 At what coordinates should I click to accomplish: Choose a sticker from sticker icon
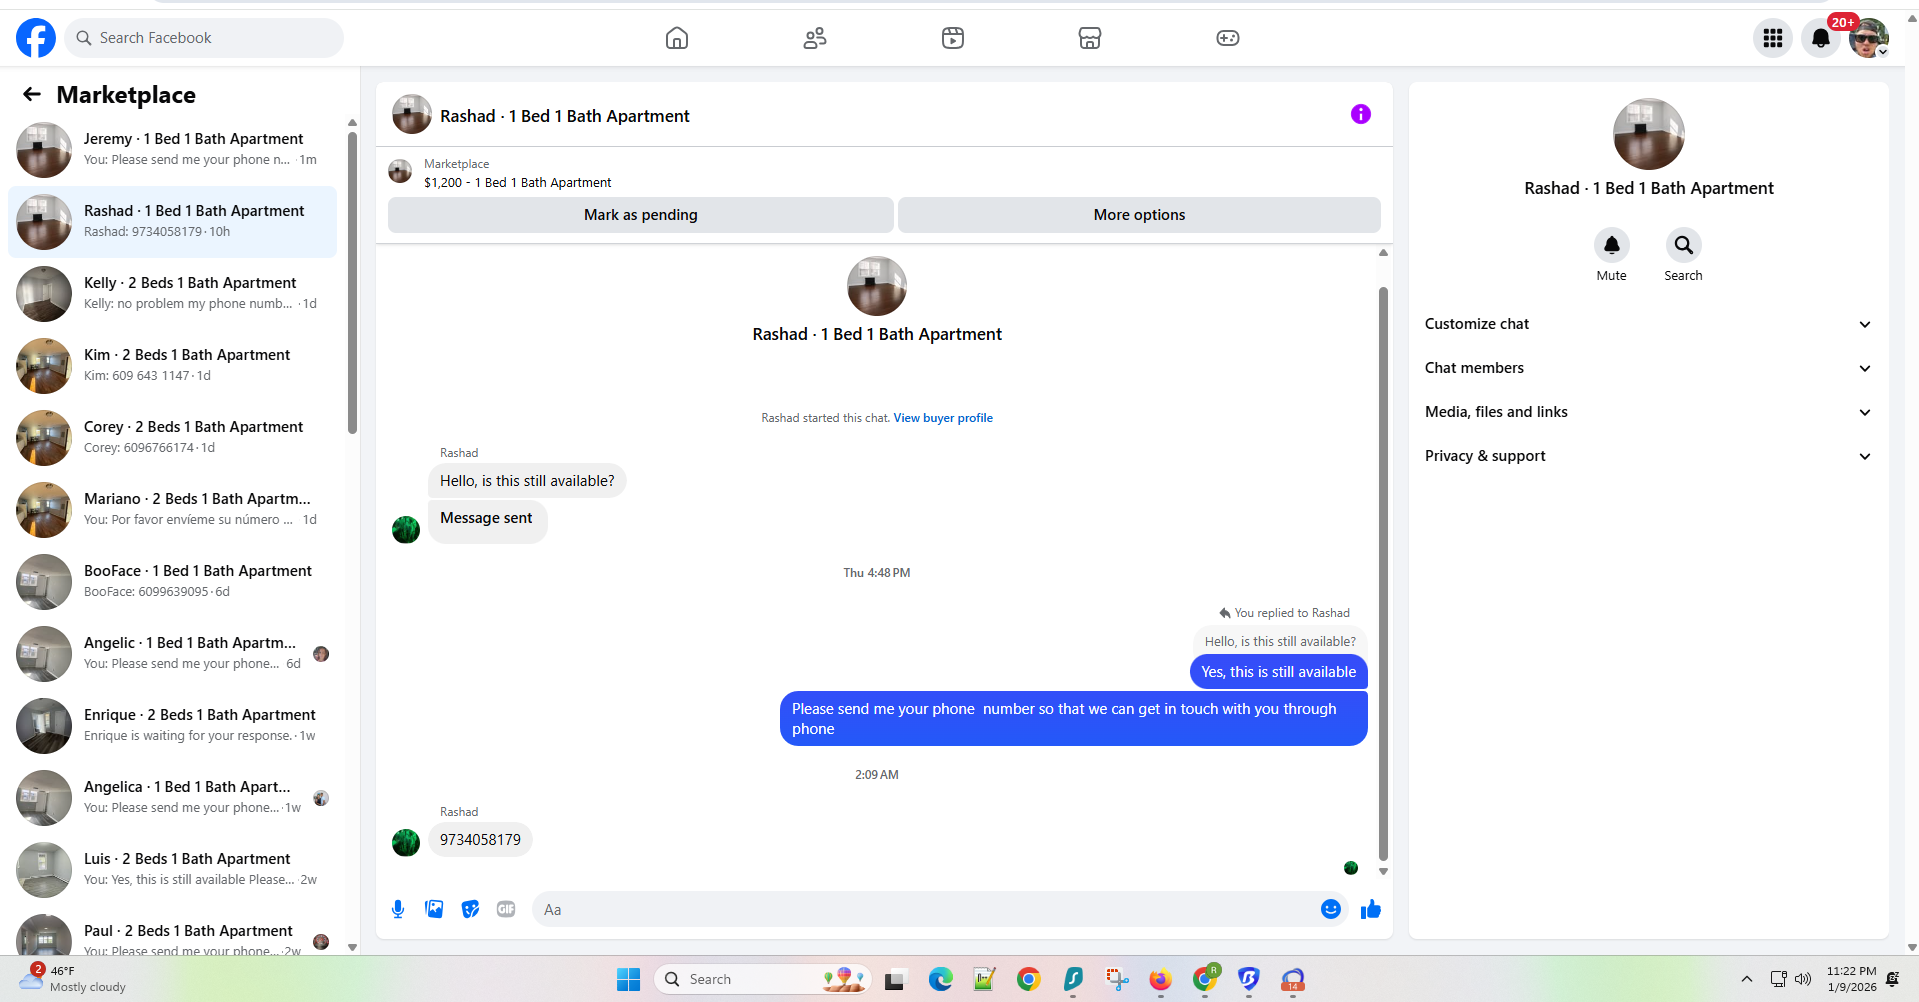[470, 909]
